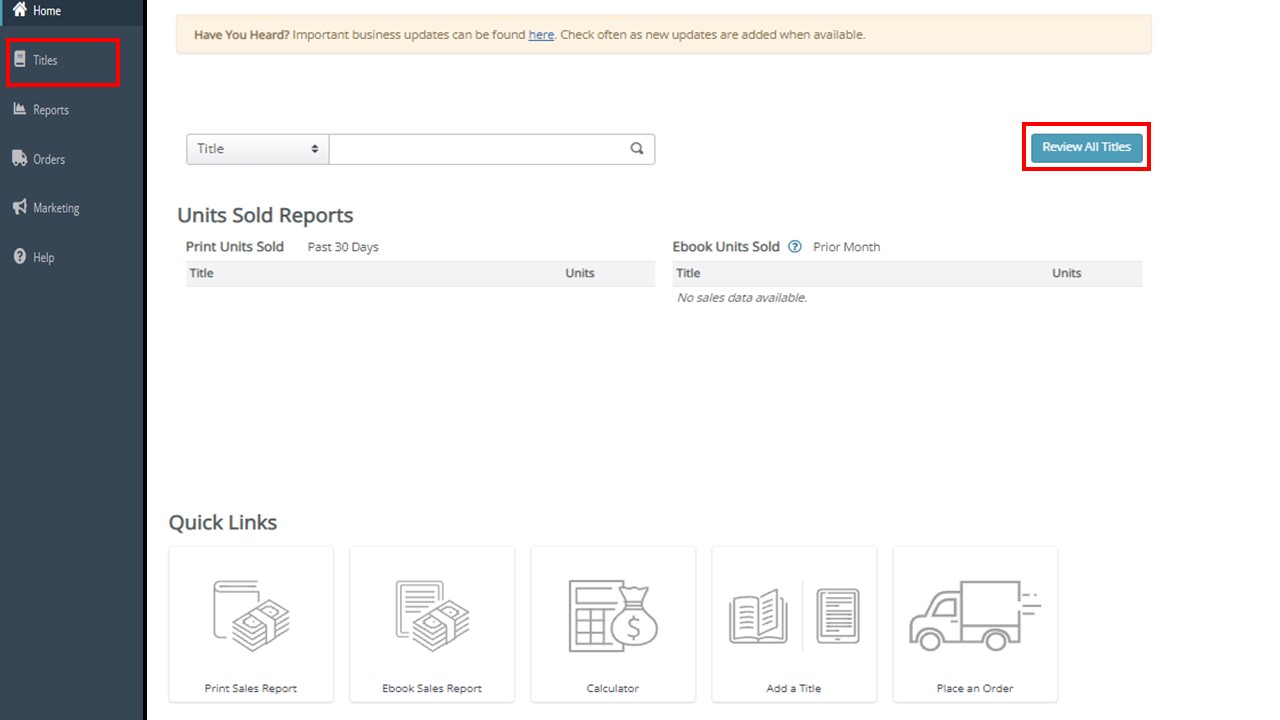
Task: Click the Ebook Units Sold help icon
Action: [795, 247]
